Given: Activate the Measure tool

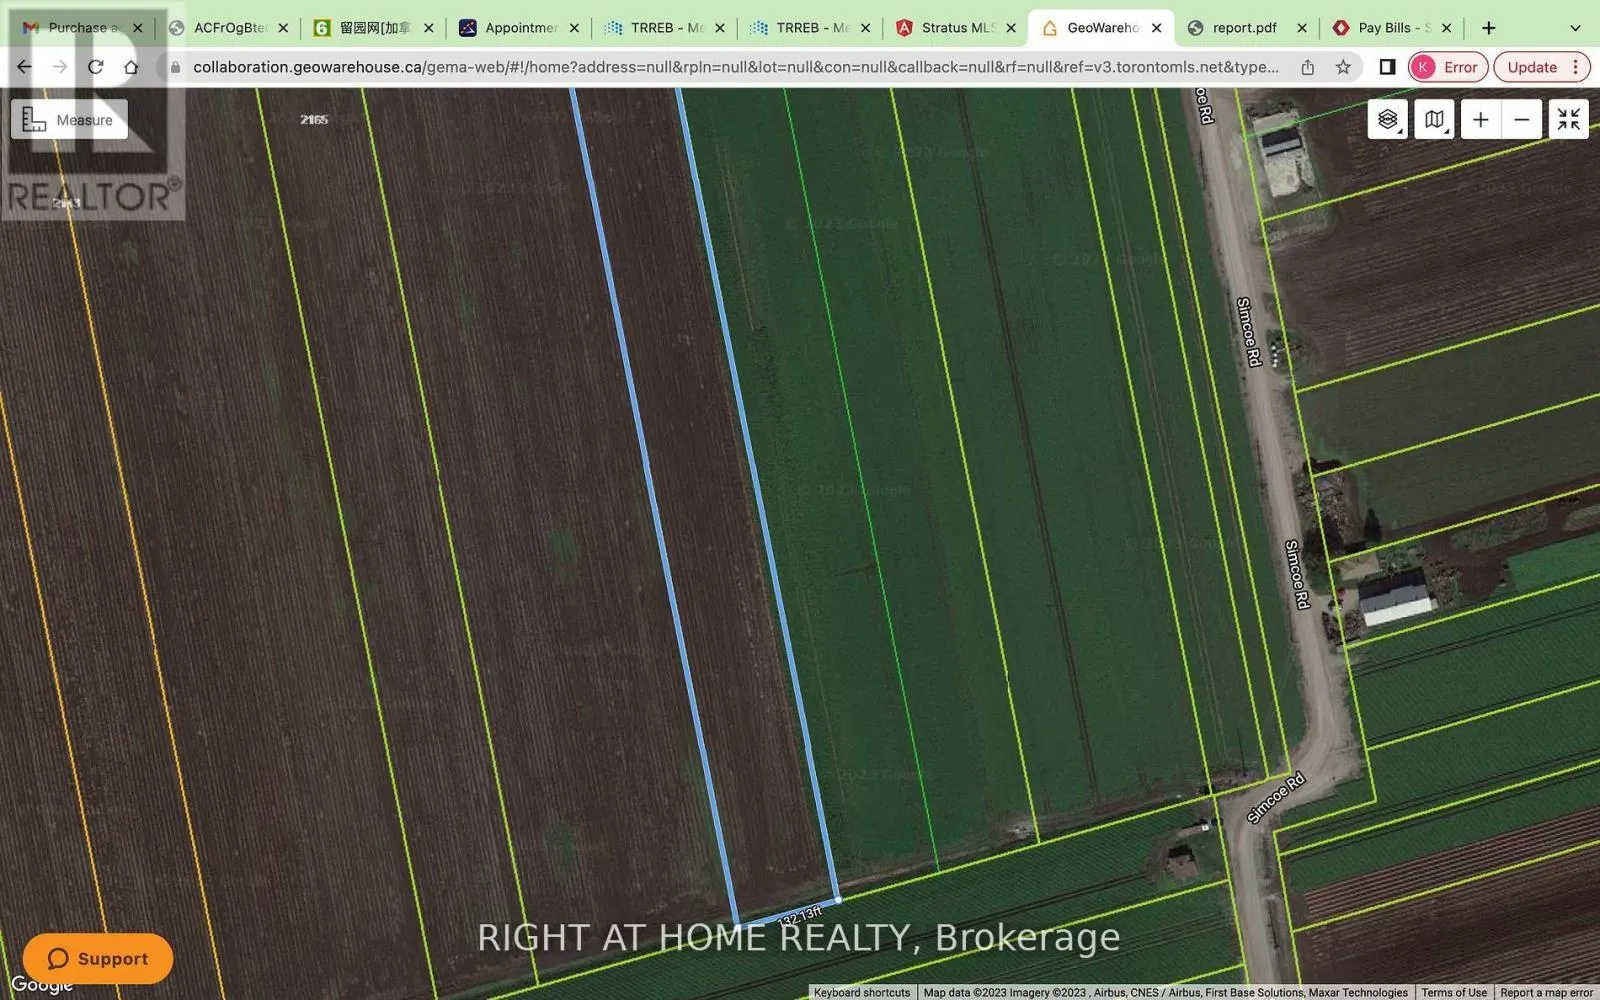Looking at the screenshot, I should point(69,120).
